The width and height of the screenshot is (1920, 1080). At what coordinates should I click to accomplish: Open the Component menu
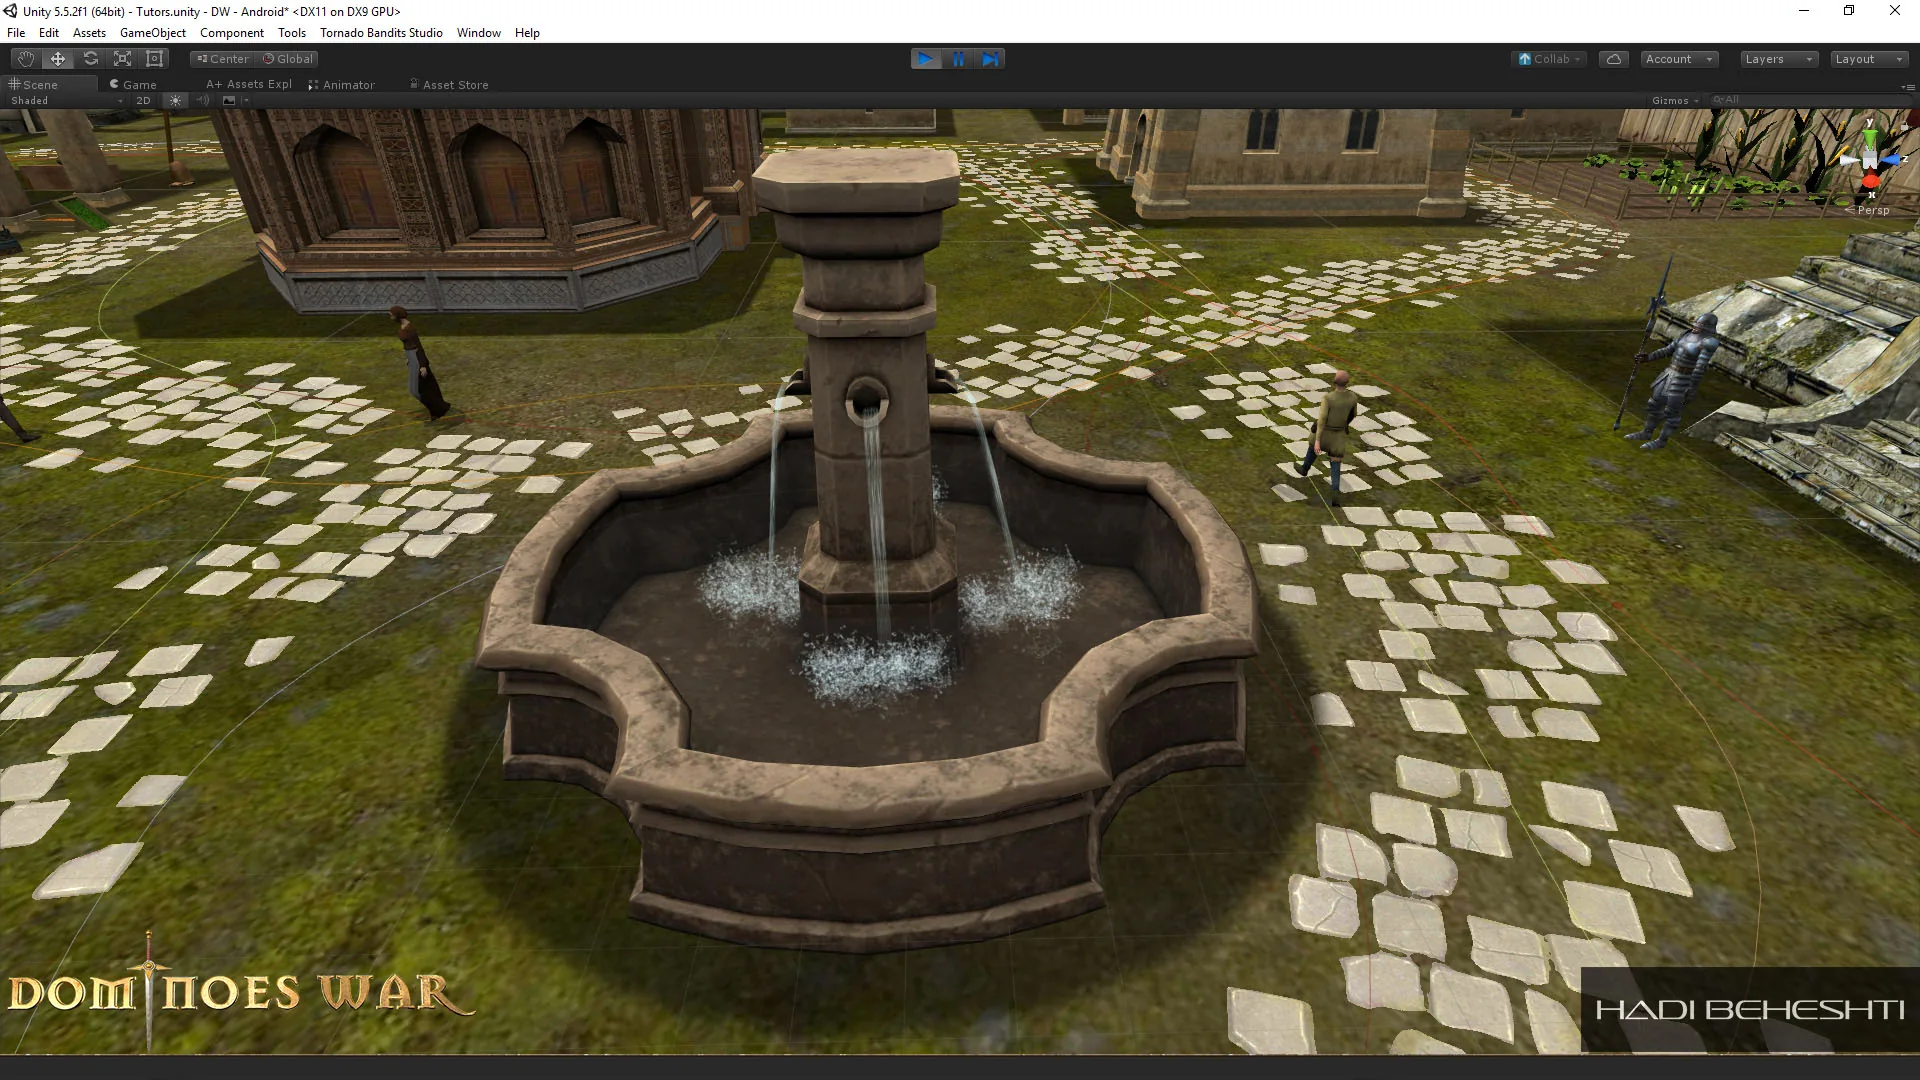point(232,33)
